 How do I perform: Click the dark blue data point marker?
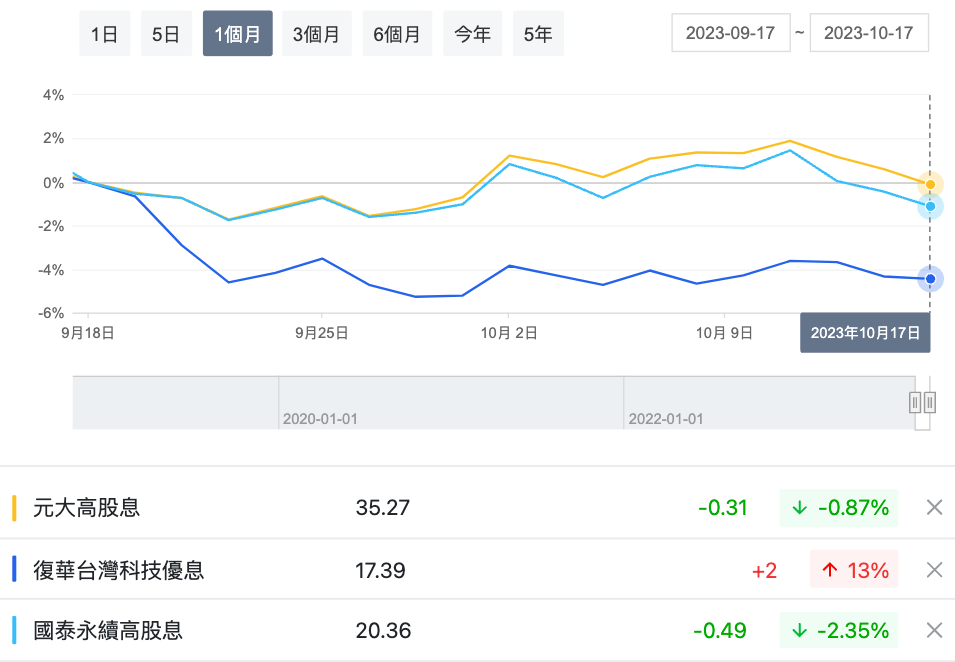click(930, 279)
